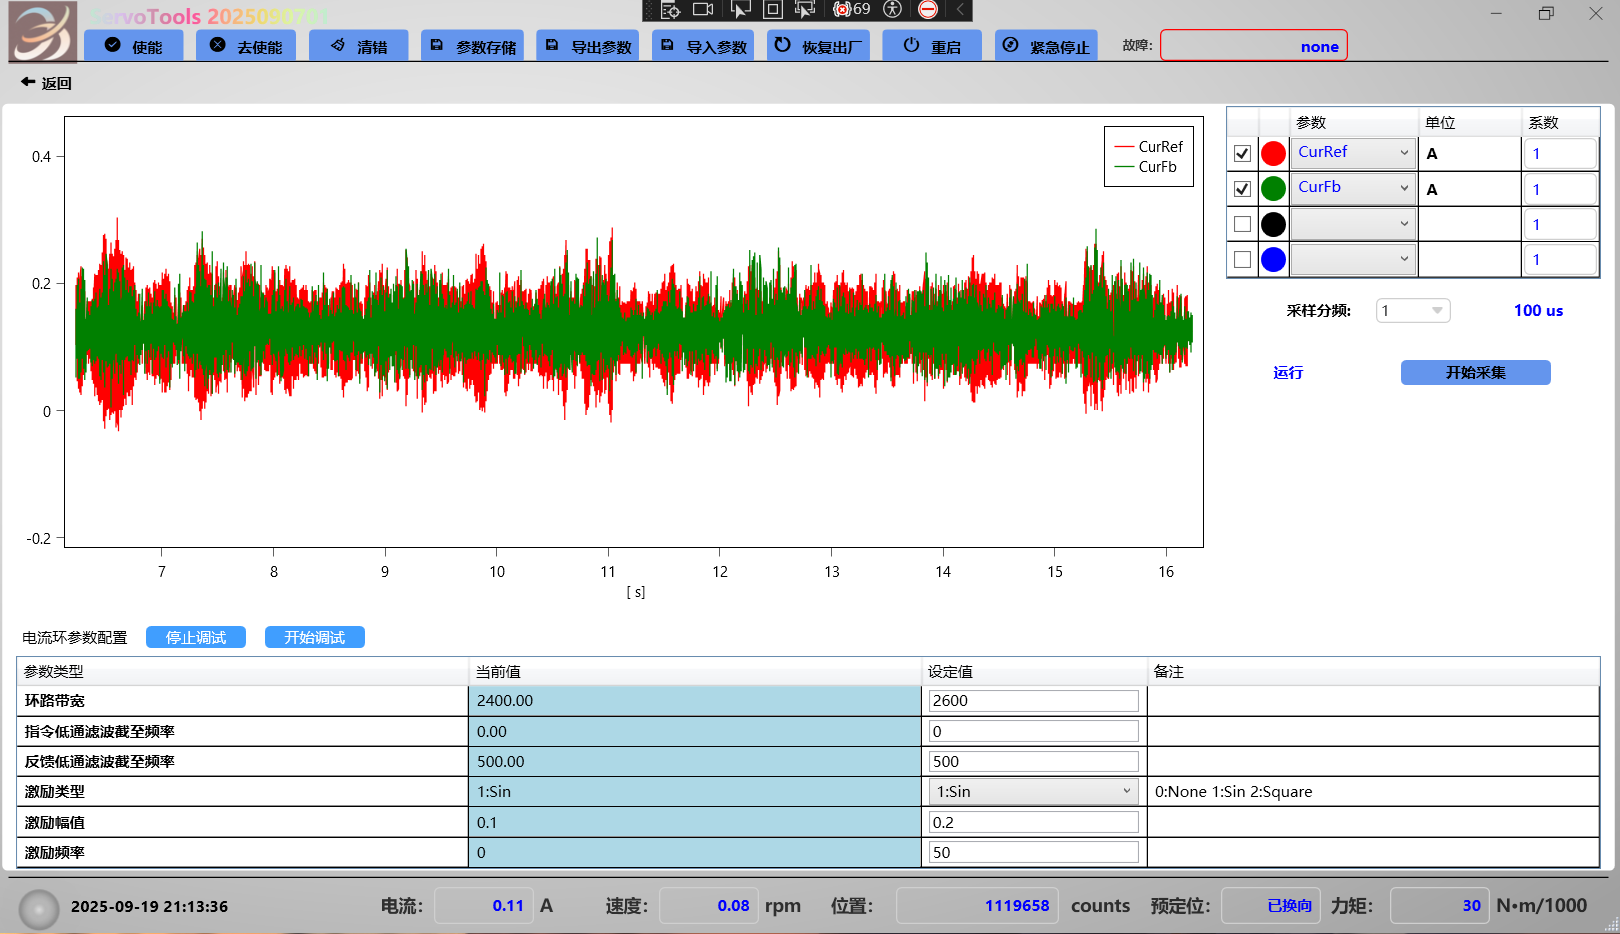
Task: Open the 激励类型 1:Sin dropdown
Action: click(x=1034, y=792)
